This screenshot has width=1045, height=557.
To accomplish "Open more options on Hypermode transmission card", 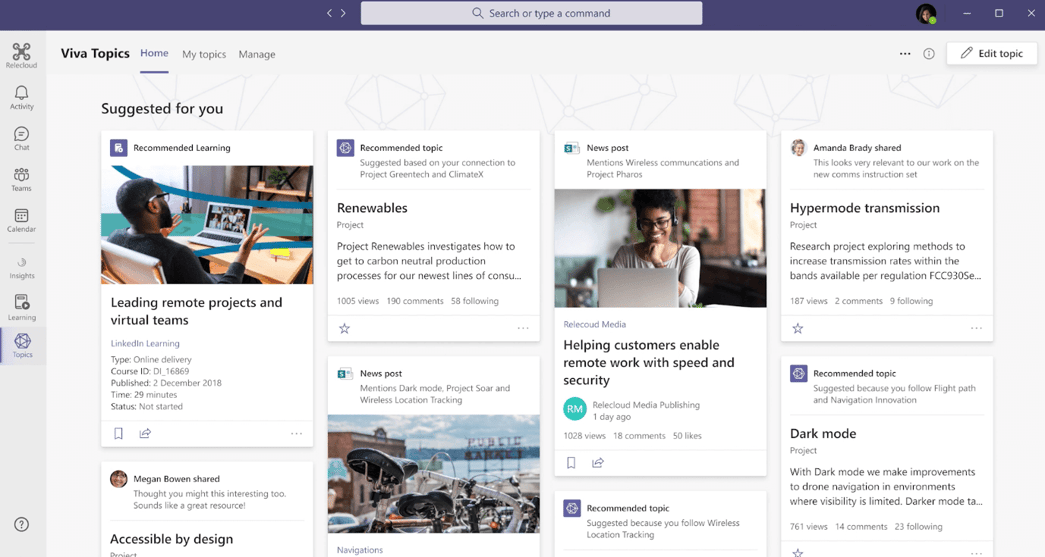I will (976, 328).
